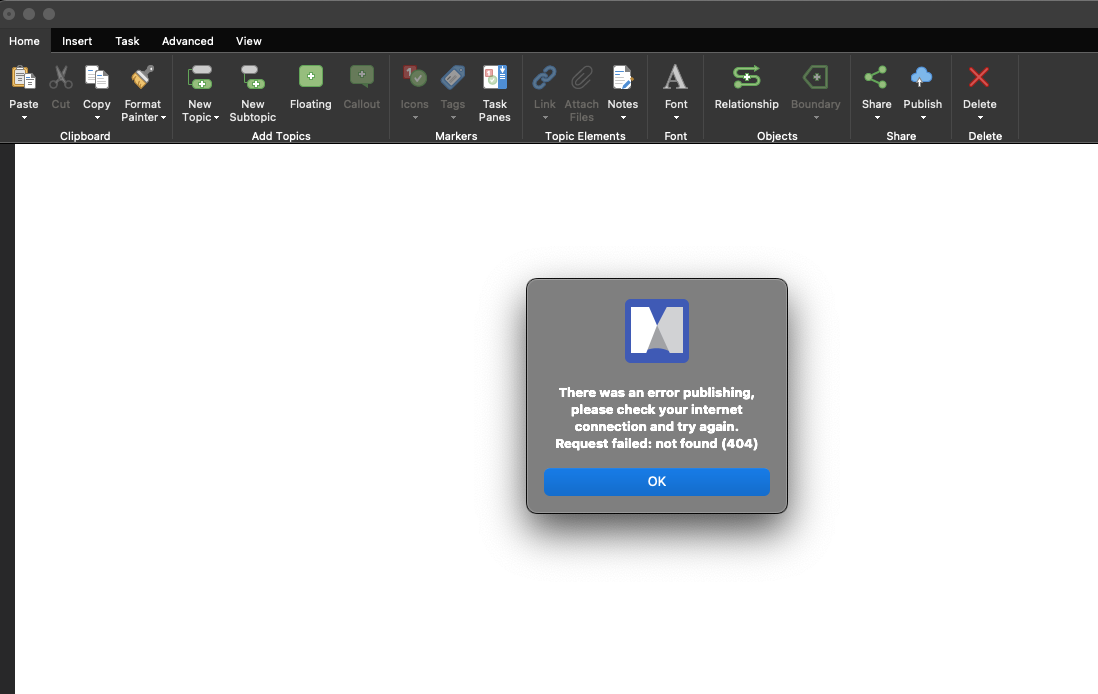Click the red Delete icon
1098x694 pixels.
[979, 78]
